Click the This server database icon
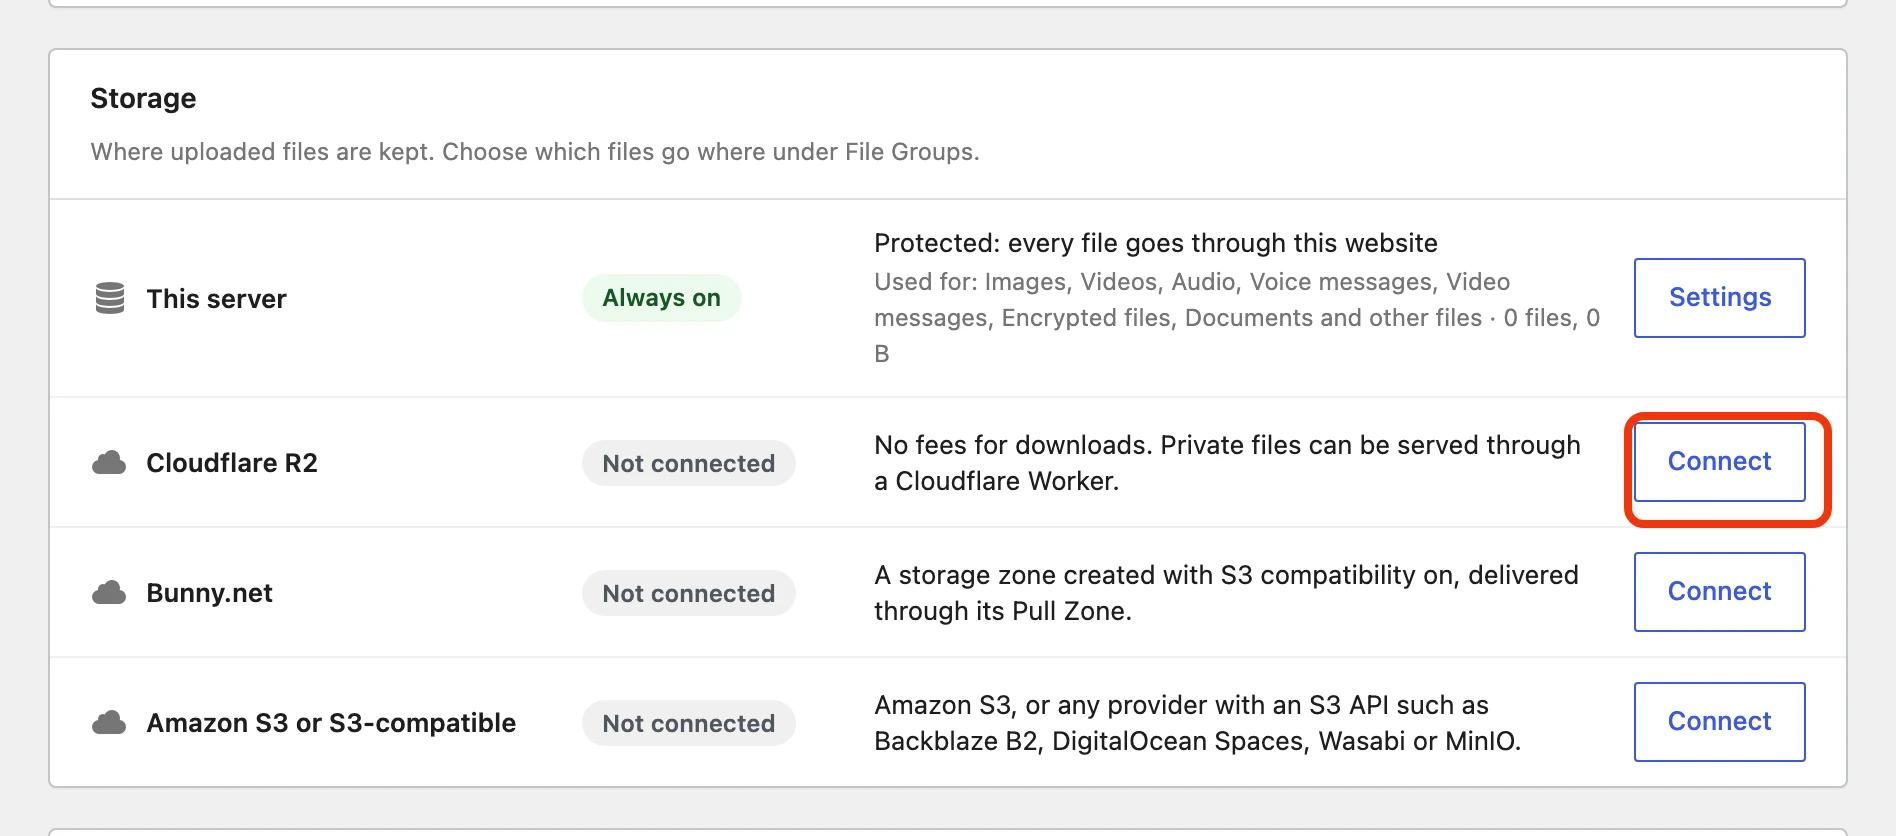This screenshot has width=1896, height=836. click(110, 298)
